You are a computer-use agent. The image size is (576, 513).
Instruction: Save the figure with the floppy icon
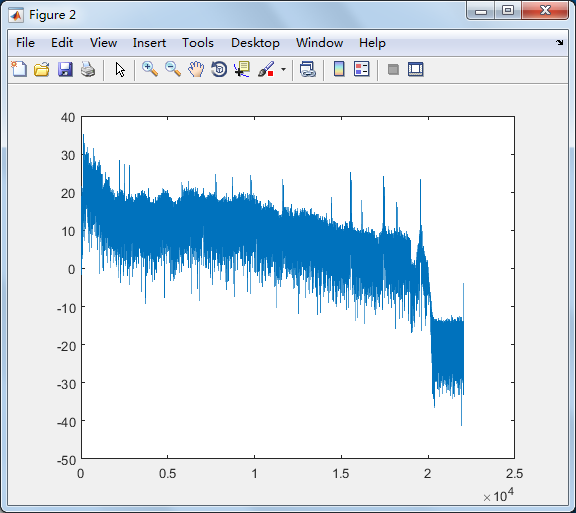(x=65, y=69)
